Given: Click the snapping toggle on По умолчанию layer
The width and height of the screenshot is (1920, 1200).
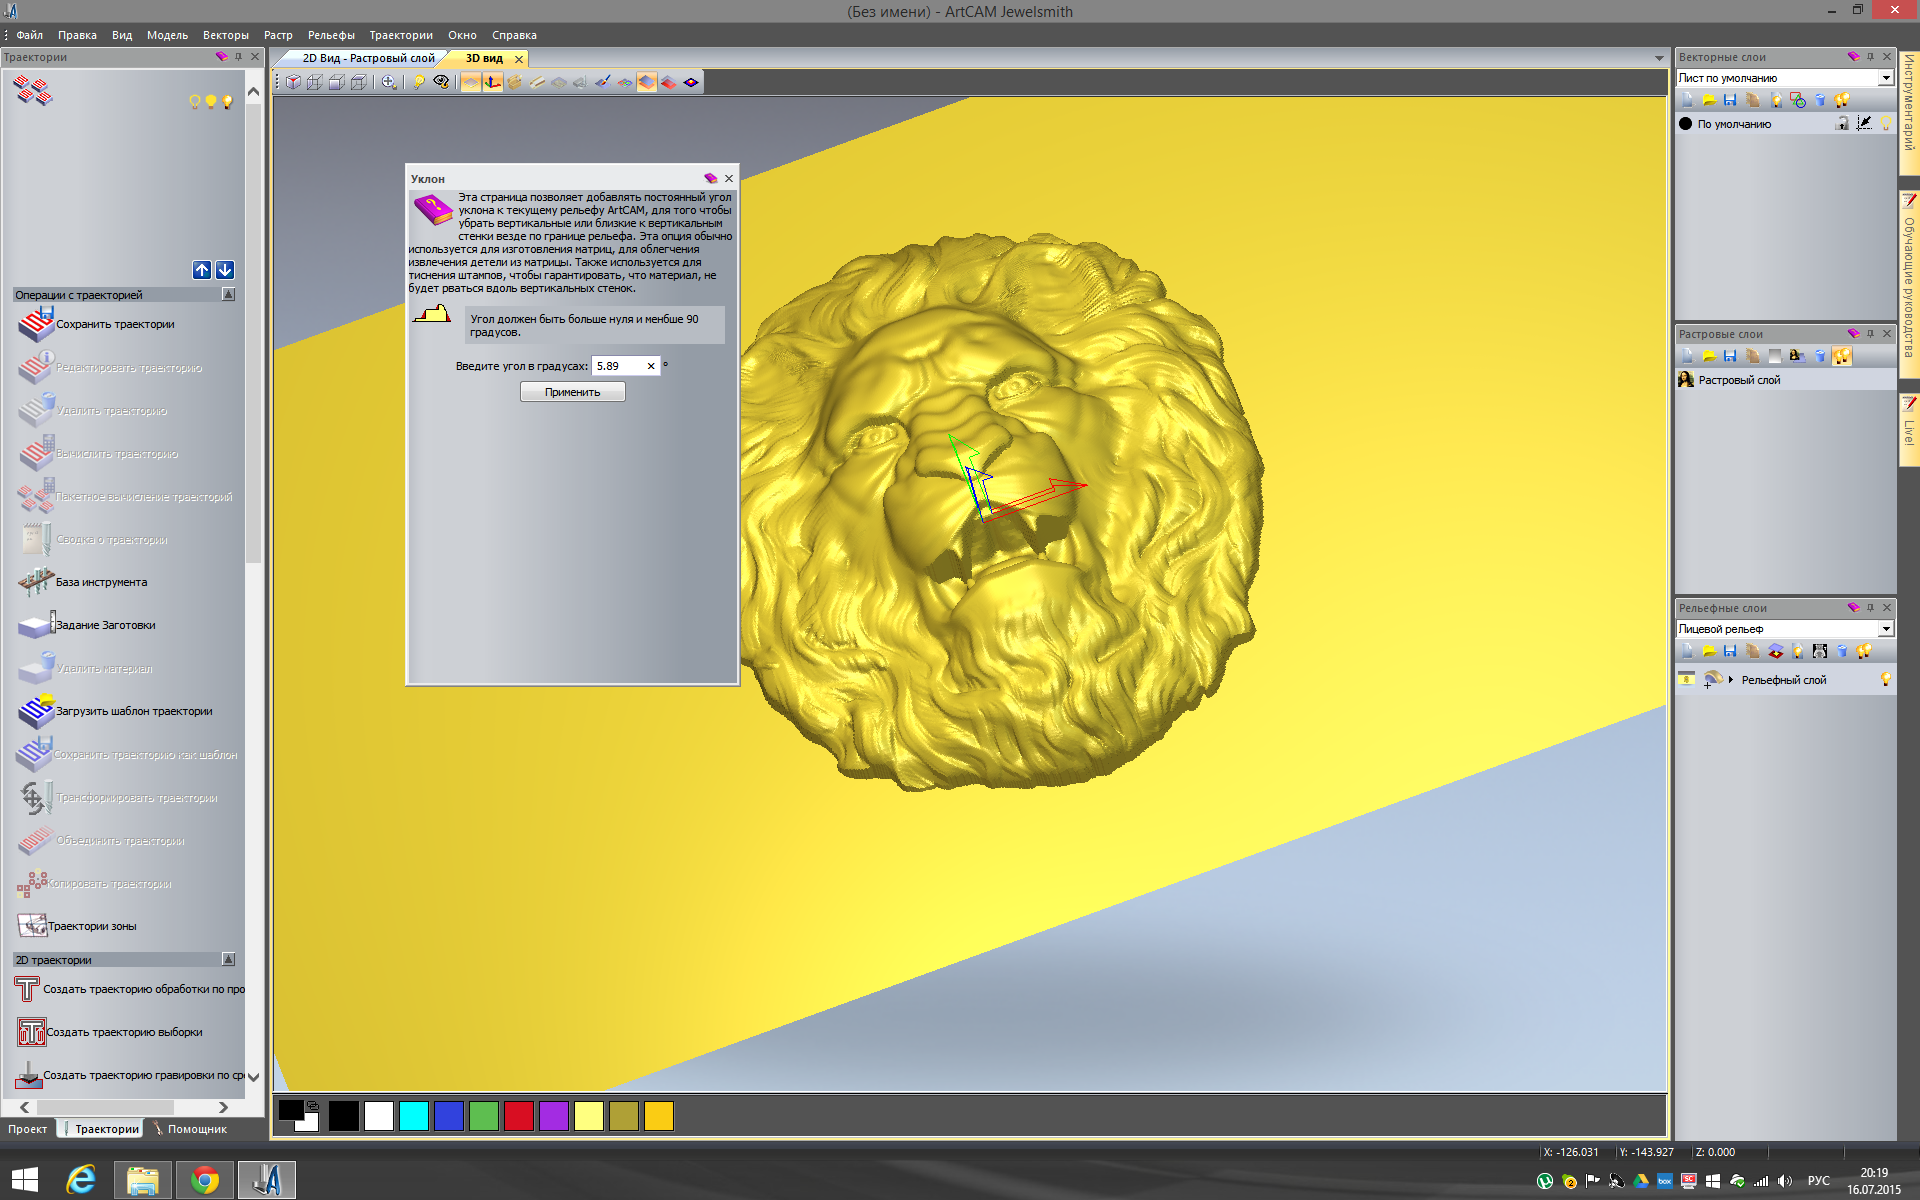Looking at the screenshot, I should [x=1864, y=124].
